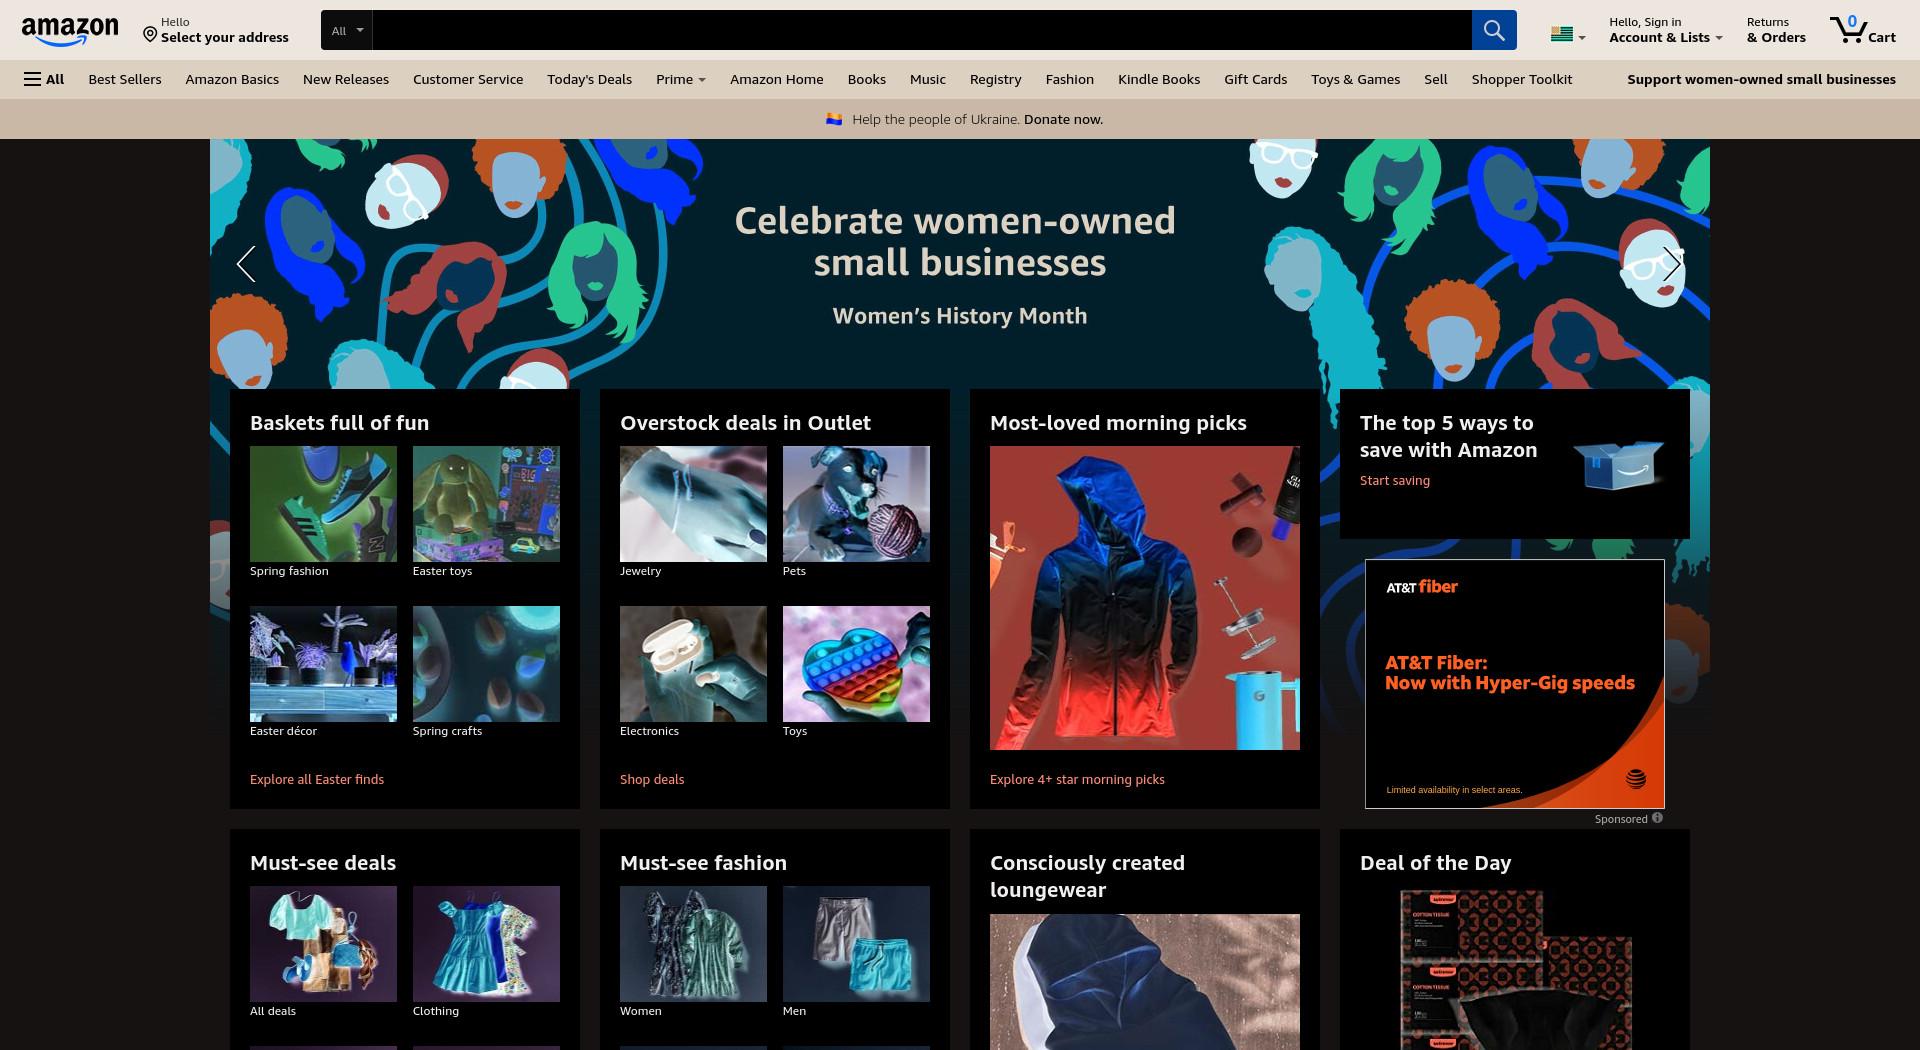The image size is (1920, 1050).
Task: Open Easter toys thumbnail
Action: [x=486, y=504]
